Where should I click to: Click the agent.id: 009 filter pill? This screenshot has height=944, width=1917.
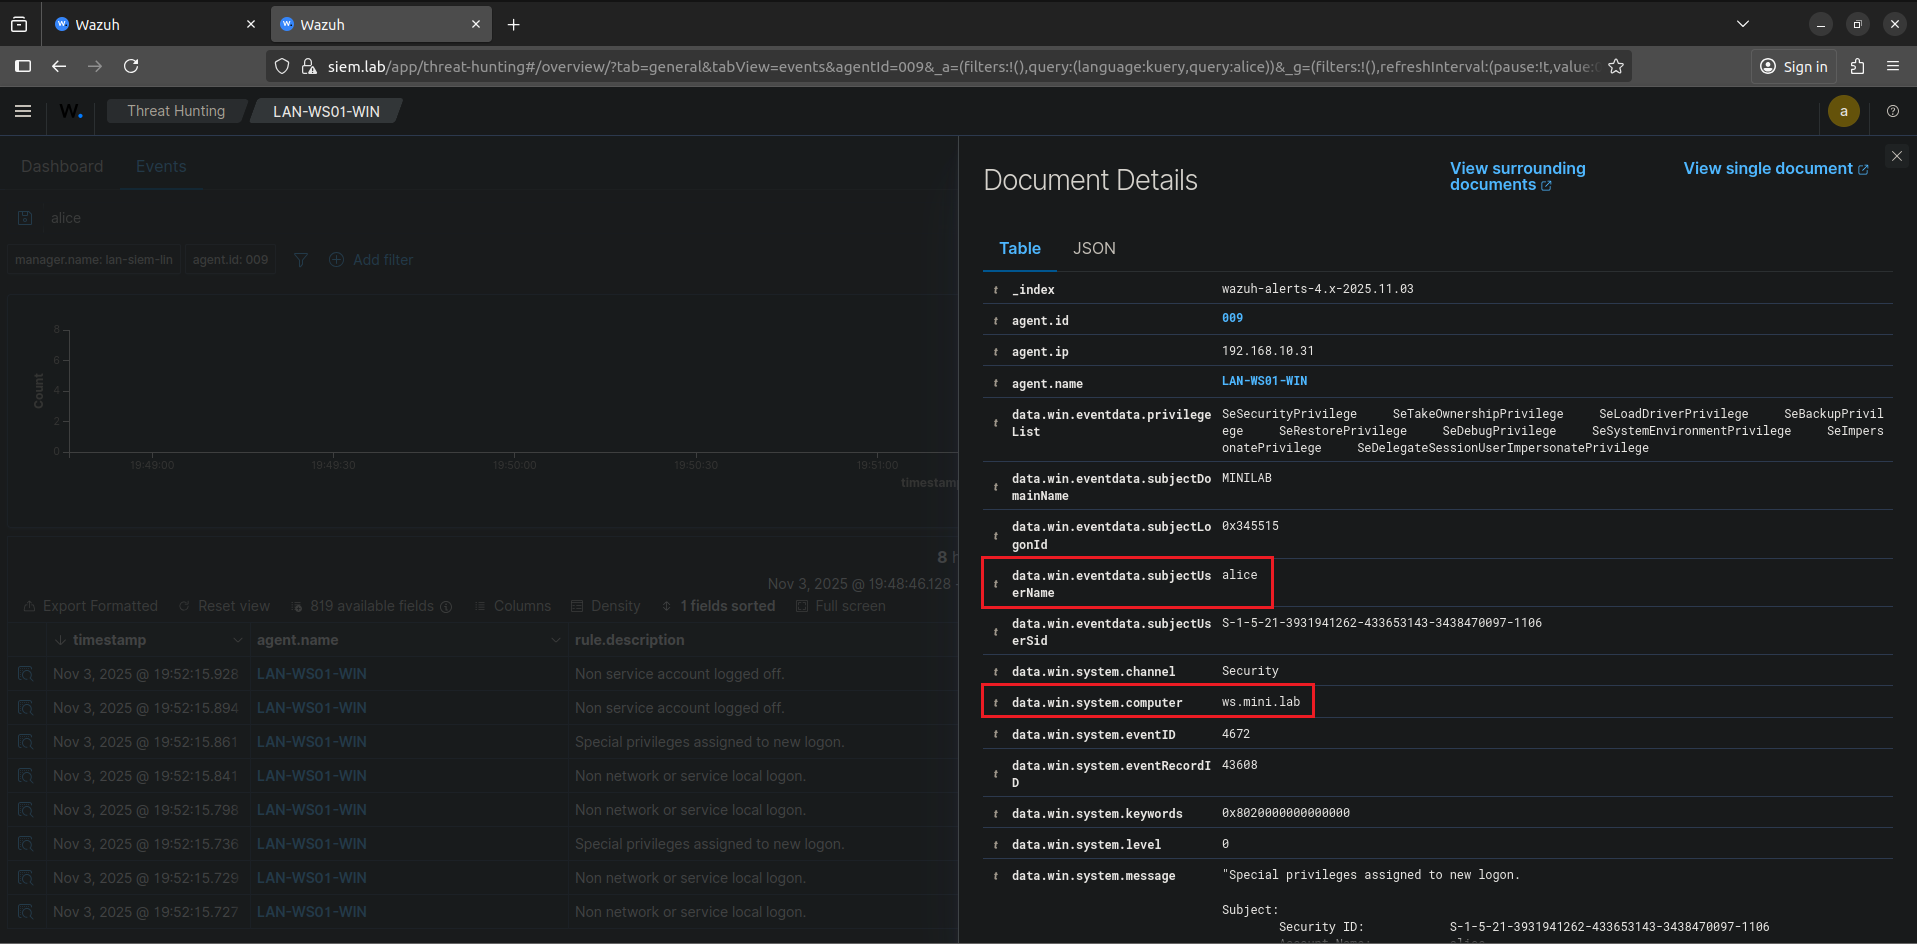(x=230, y=260)
